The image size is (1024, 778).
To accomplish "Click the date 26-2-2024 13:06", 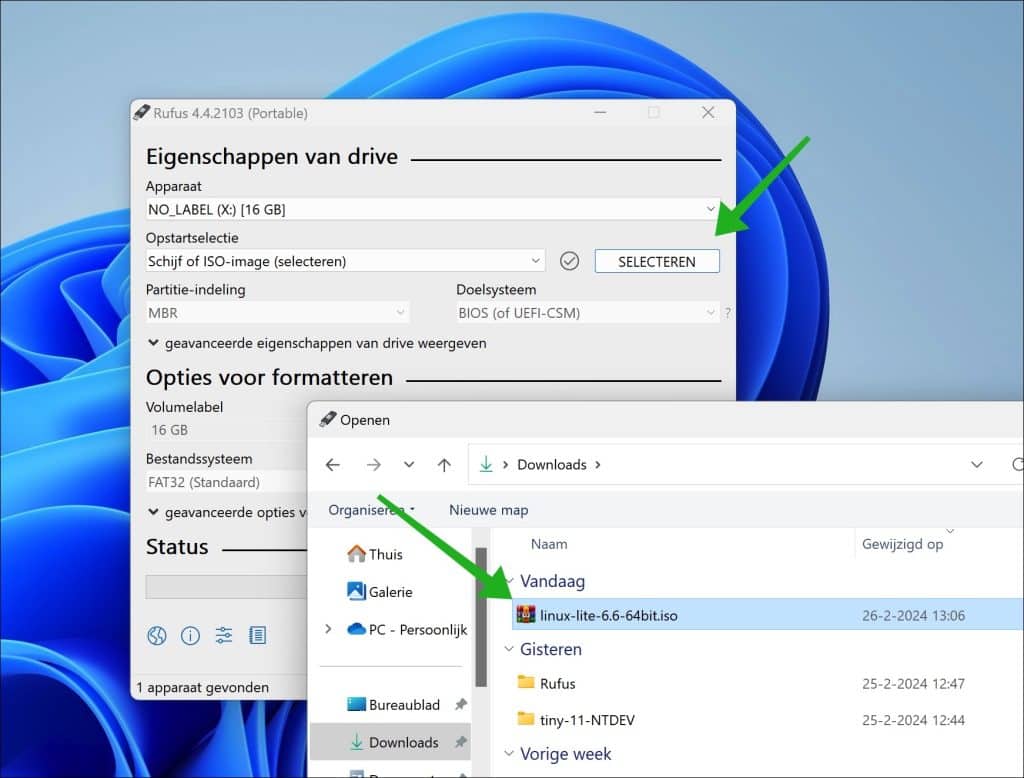I will click(x=913, y=615).
